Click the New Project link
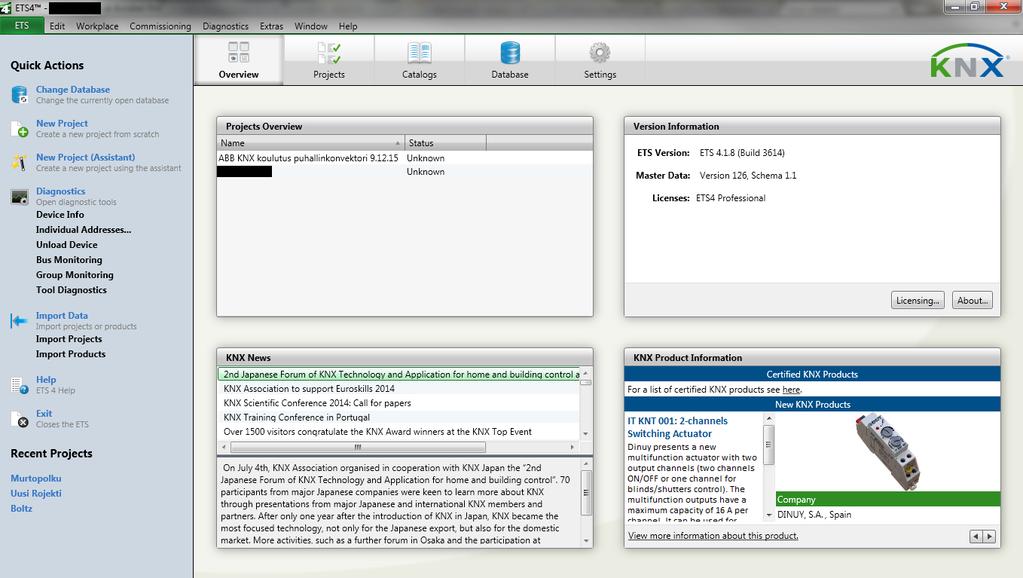The width and height of the screenshot is (1023, 578). (x=62, y=123)
